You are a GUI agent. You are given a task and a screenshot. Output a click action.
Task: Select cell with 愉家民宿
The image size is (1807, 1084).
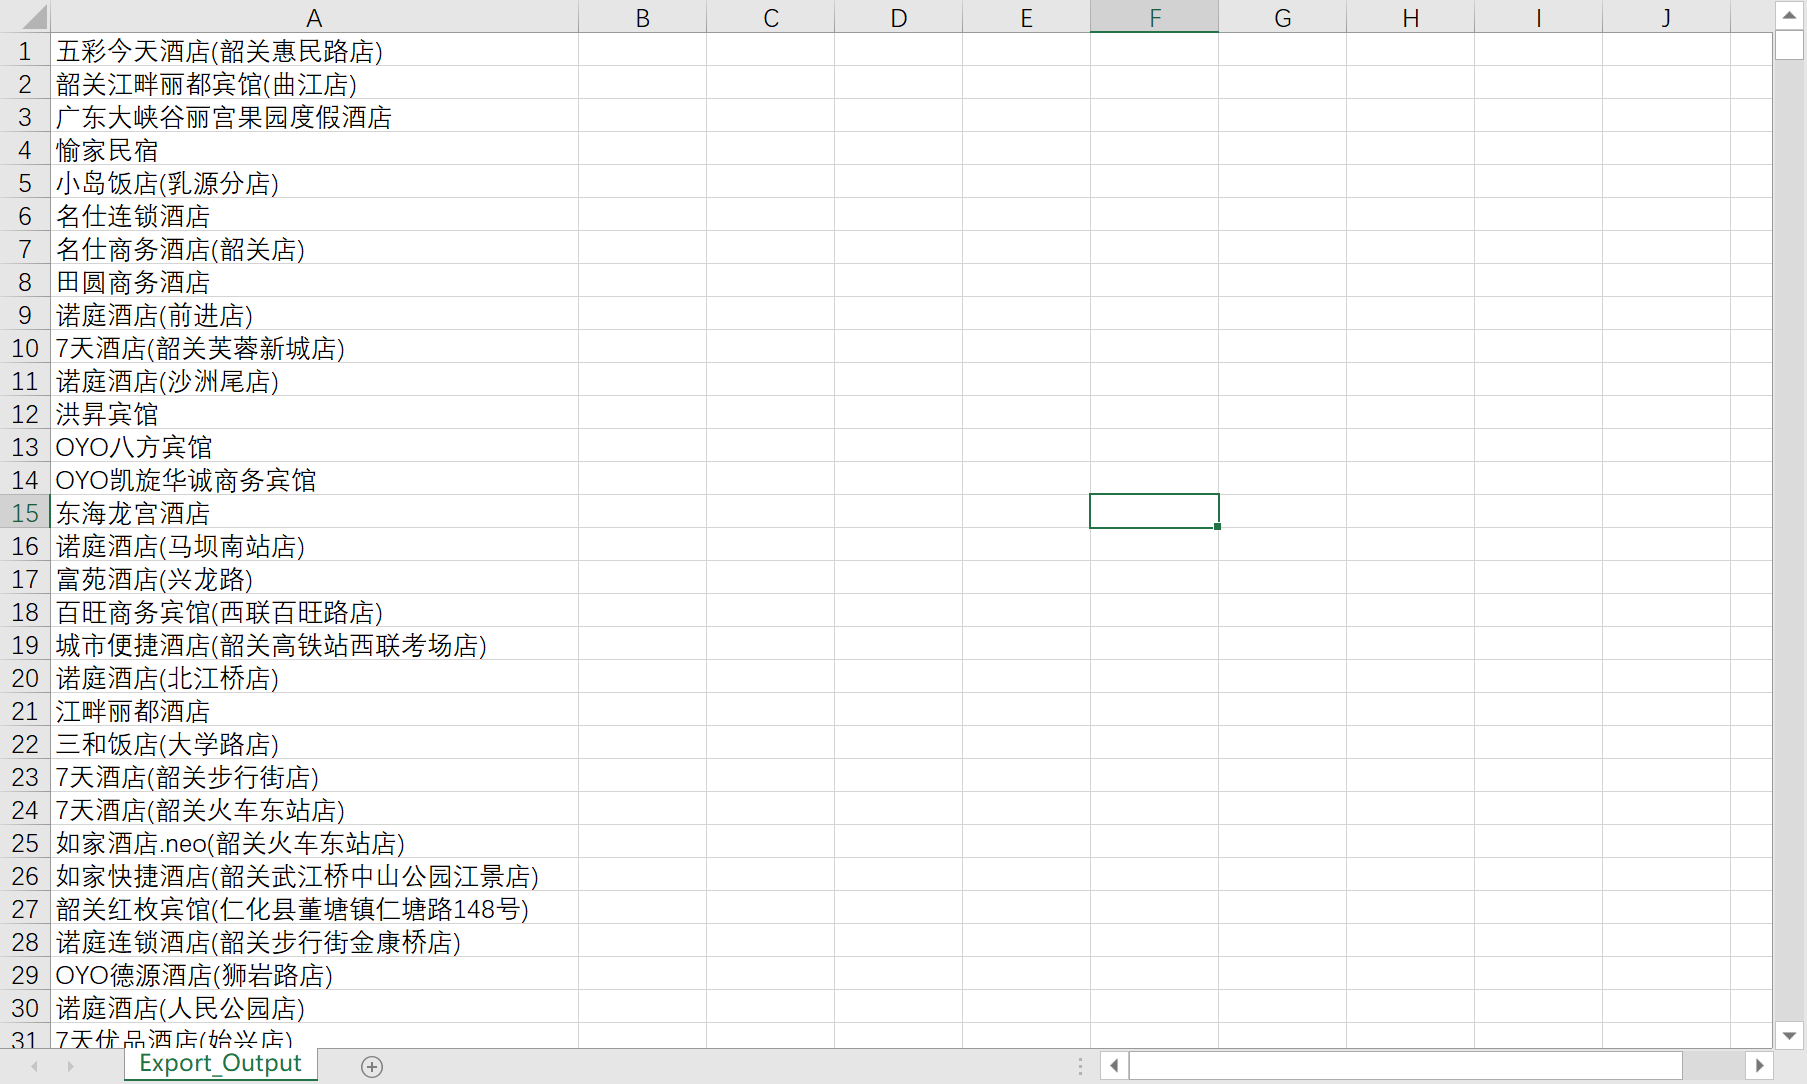click(x=314, y=150)
